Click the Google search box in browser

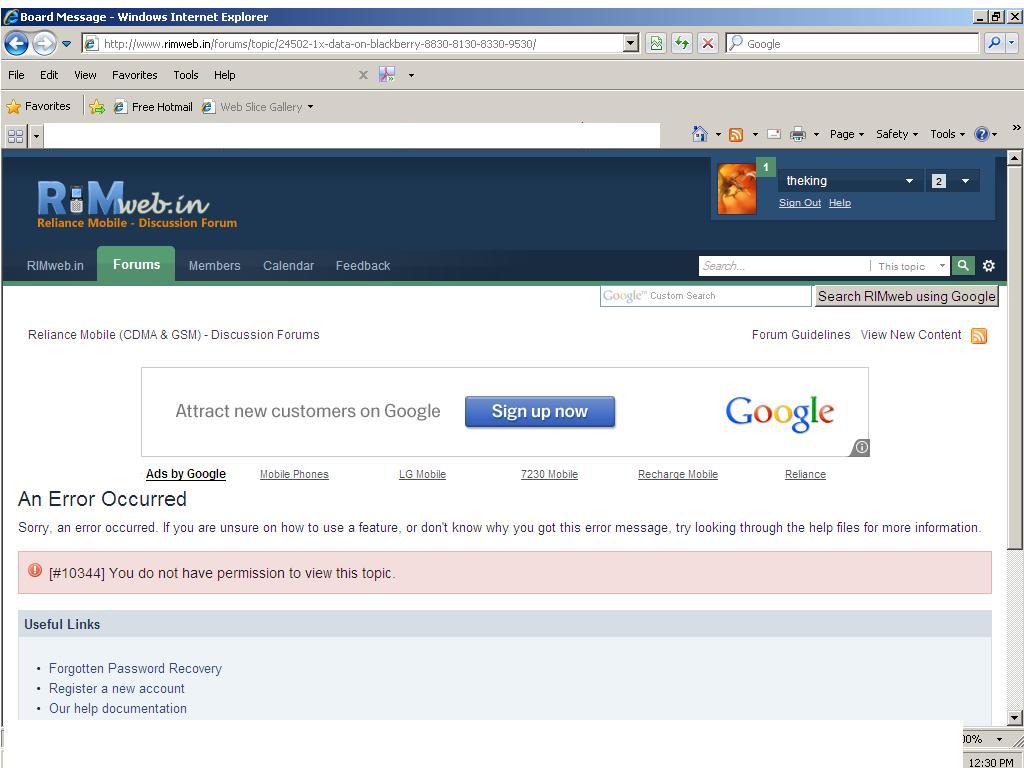point(852,44)
